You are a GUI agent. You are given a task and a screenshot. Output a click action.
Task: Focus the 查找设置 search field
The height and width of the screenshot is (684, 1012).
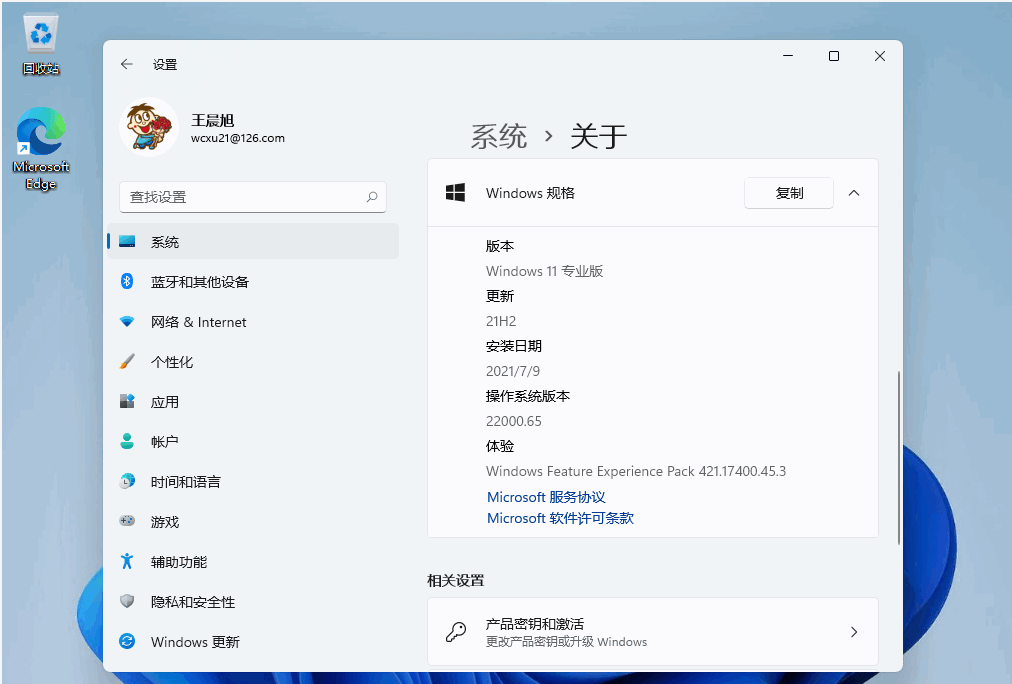[x=253, y=197]
